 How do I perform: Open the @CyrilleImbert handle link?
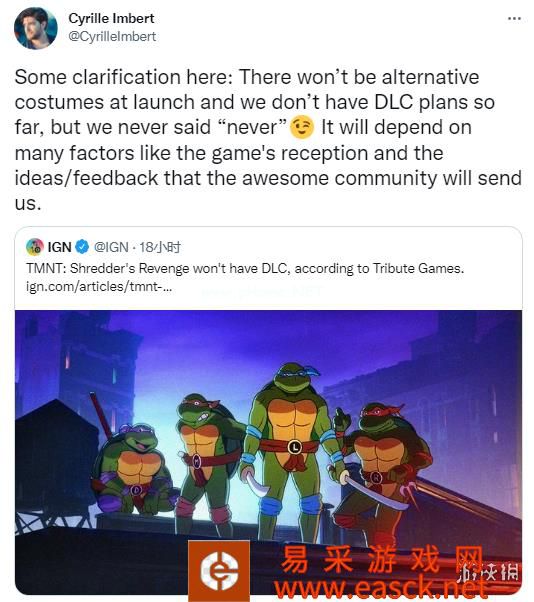pyautogui.click(x=112, y=36)
